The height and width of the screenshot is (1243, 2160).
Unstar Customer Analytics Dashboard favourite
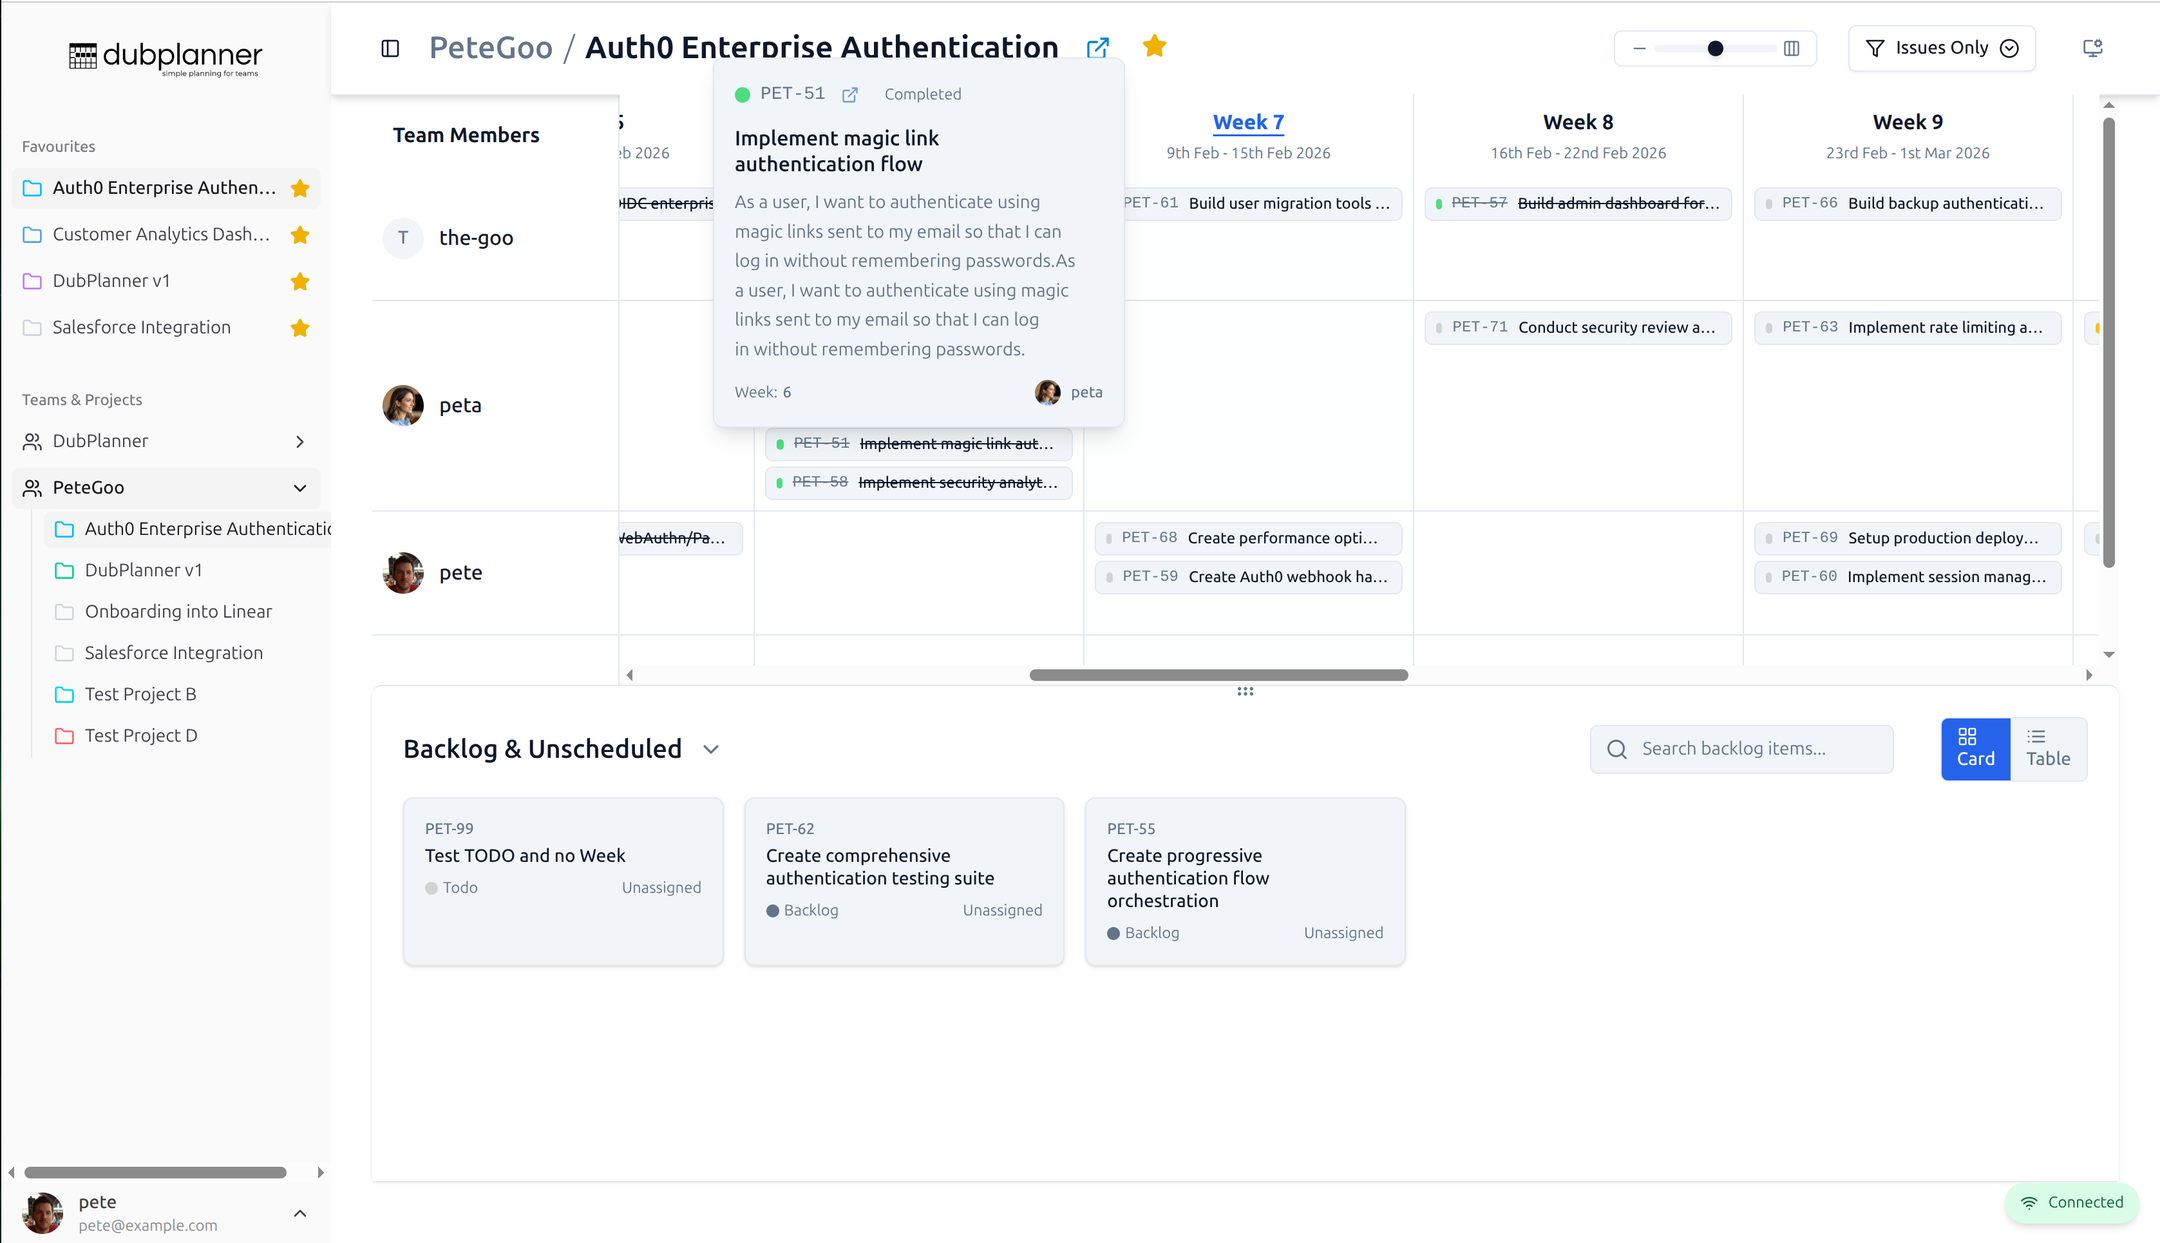(299, 235)
